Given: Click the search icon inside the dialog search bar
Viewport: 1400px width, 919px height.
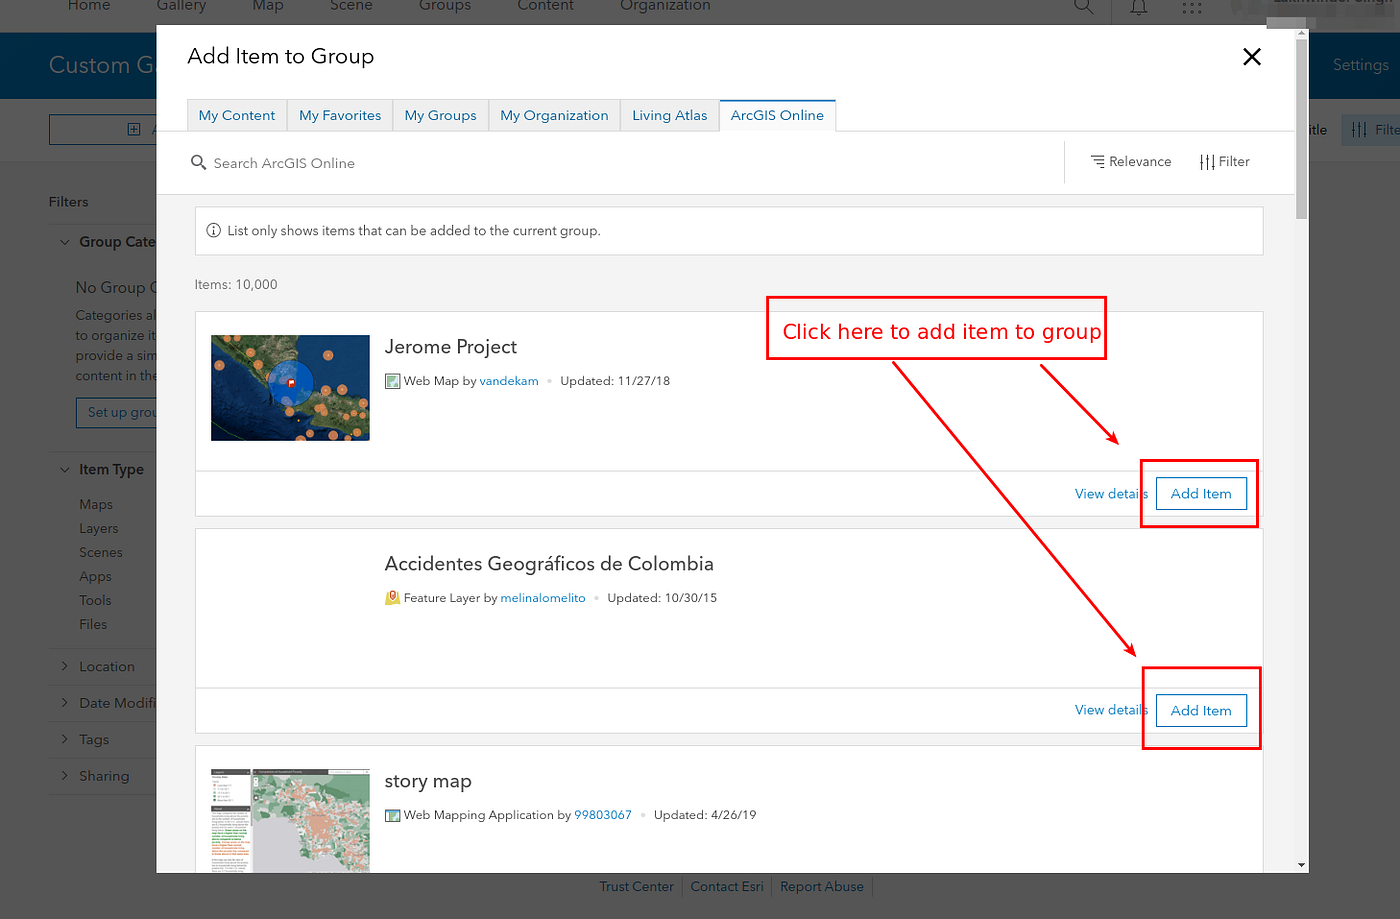Looking at the screenshot, I should (198, 162).
